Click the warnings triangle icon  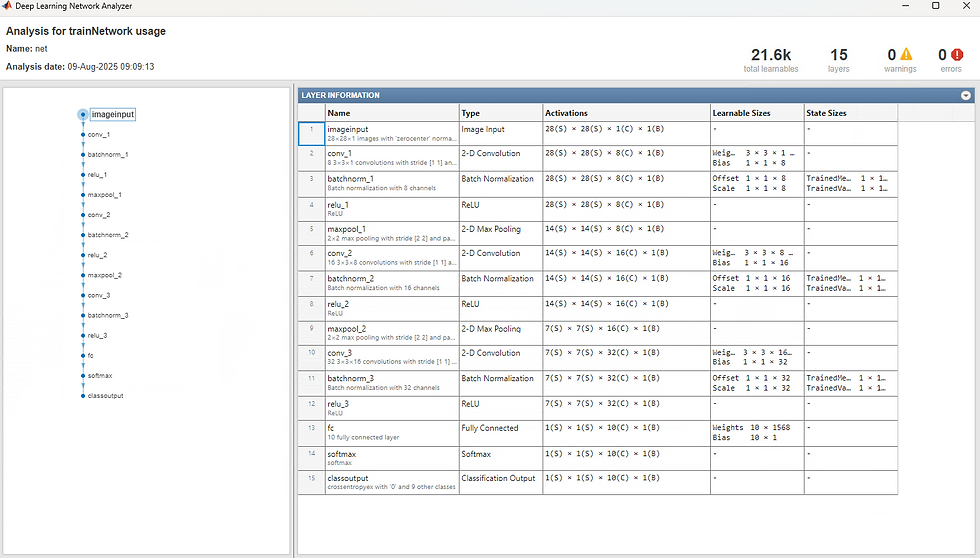(906, 54)
